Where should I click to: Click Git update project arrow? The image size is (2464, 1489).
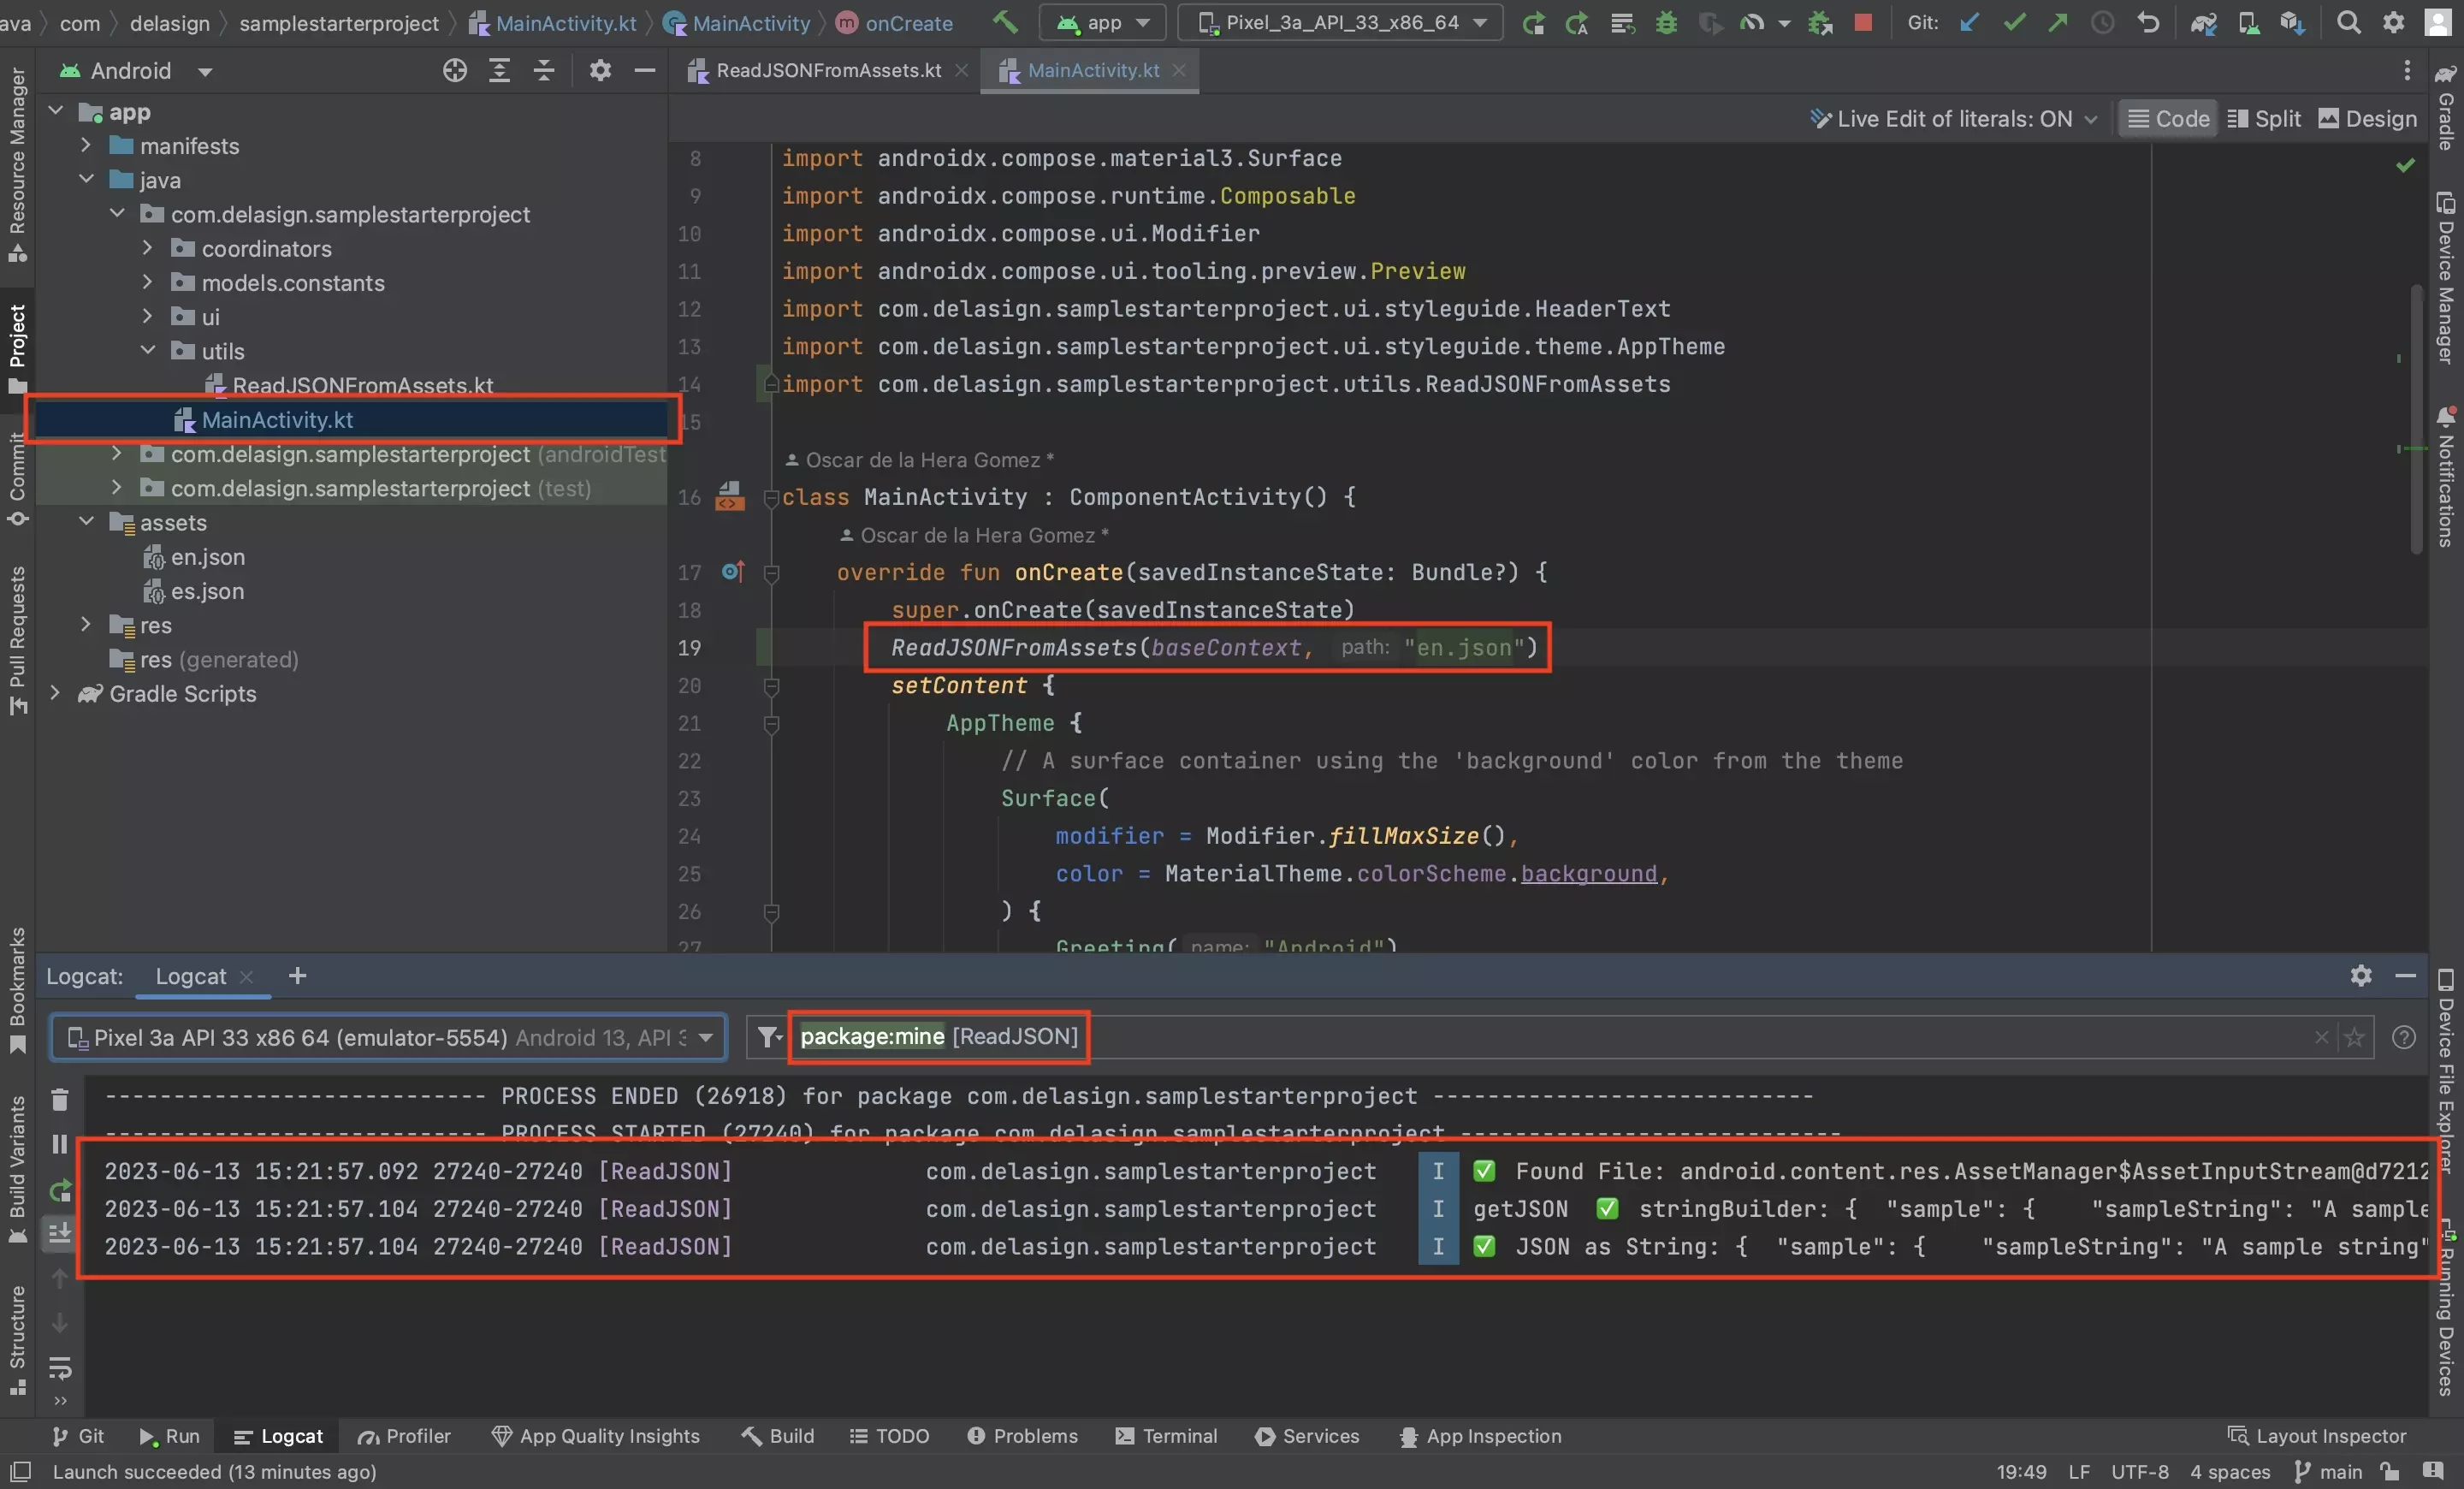click(x=1969, y=22)
